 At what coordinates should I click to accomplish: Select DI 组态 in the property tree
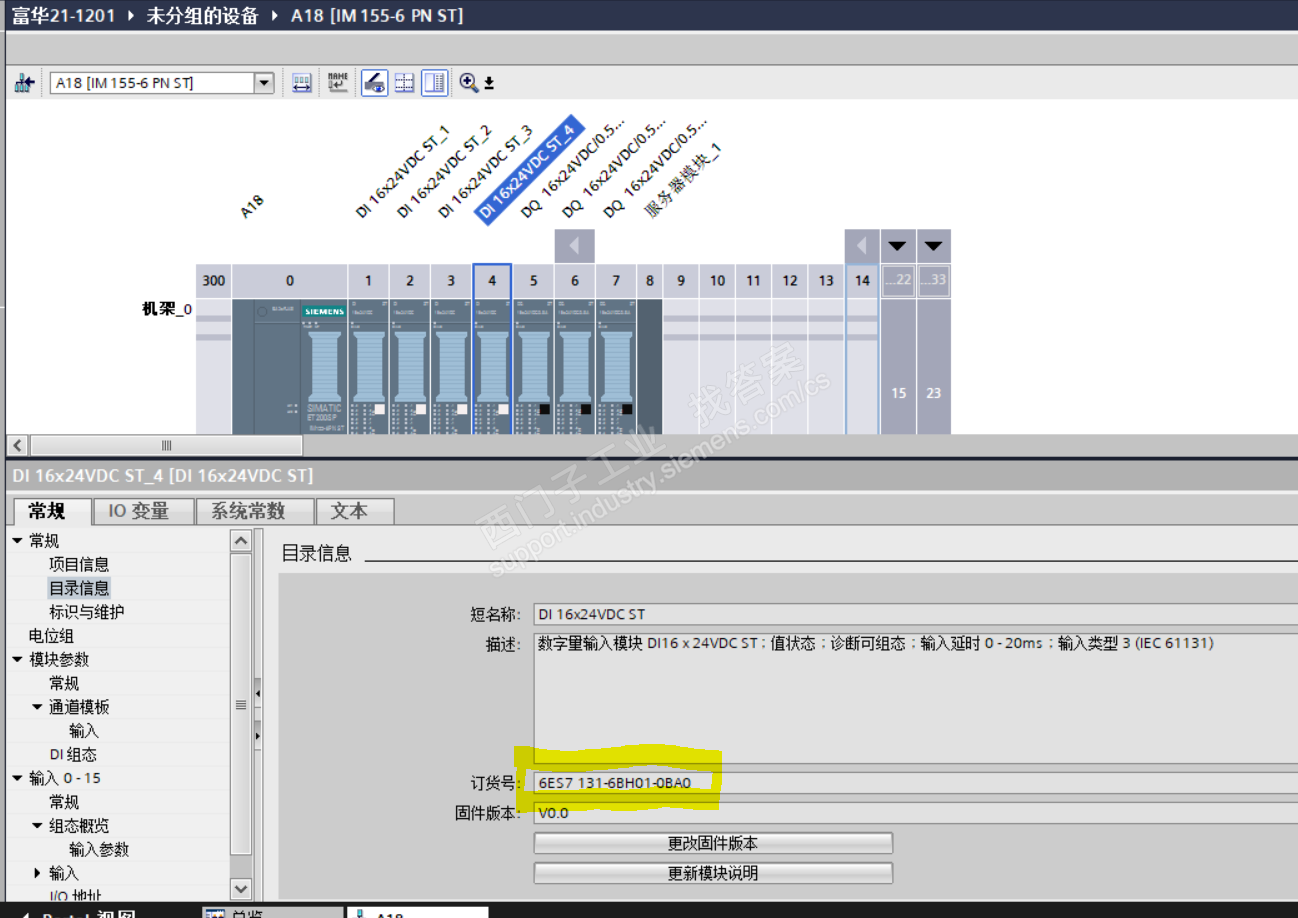click(x=73, y=755)
